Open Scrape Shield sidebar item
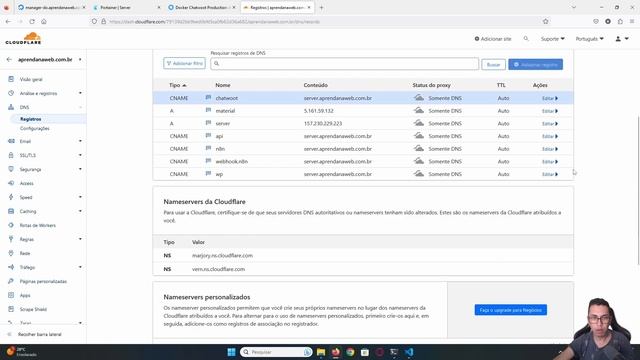The image size is (640, 360). pos(33,309)
